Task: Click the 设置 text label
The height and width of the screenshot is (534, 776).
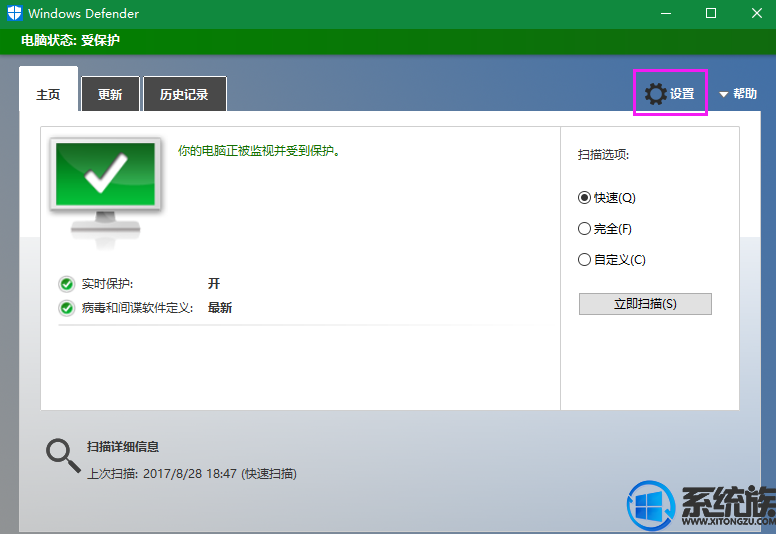Action: point(682,94)
